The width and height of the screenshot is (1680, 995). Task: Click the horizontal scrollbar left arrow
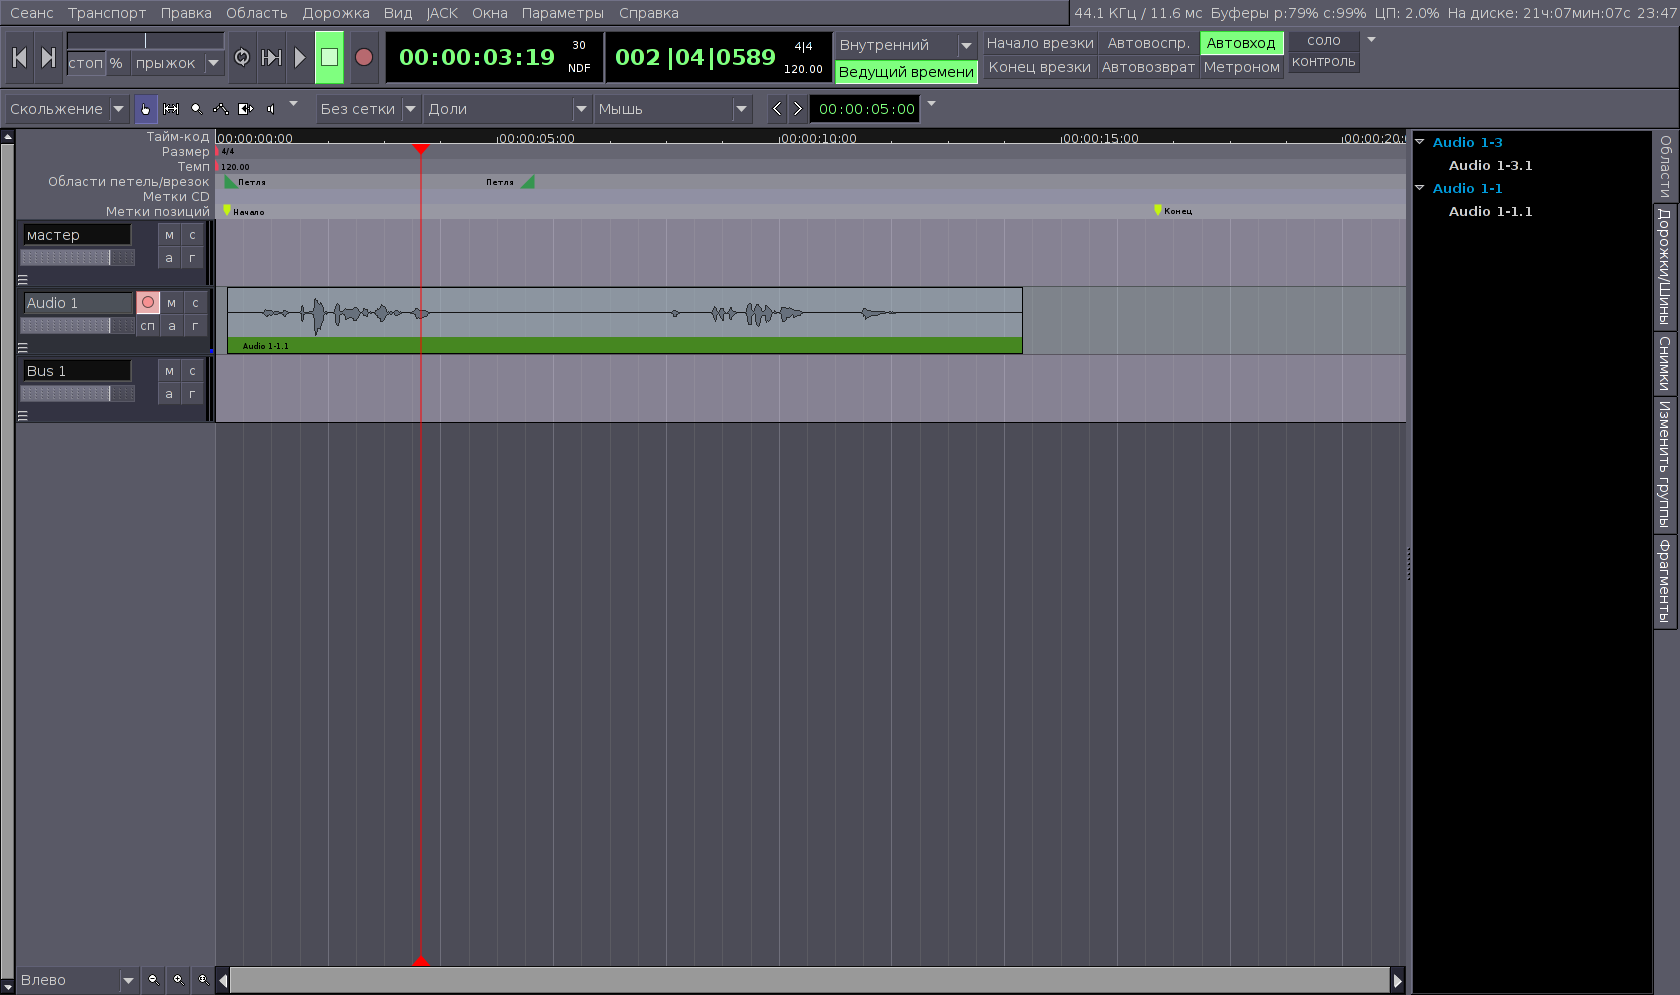[223, 981]
